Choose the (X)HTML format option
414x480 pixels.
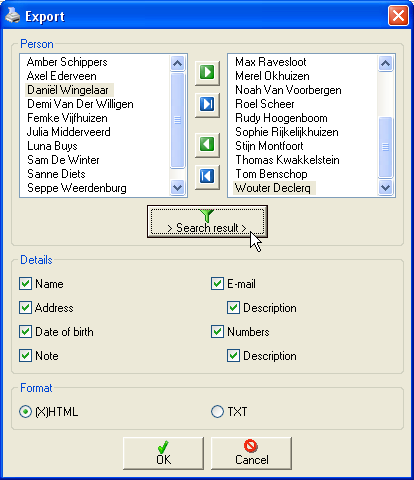tap(25, 412)
